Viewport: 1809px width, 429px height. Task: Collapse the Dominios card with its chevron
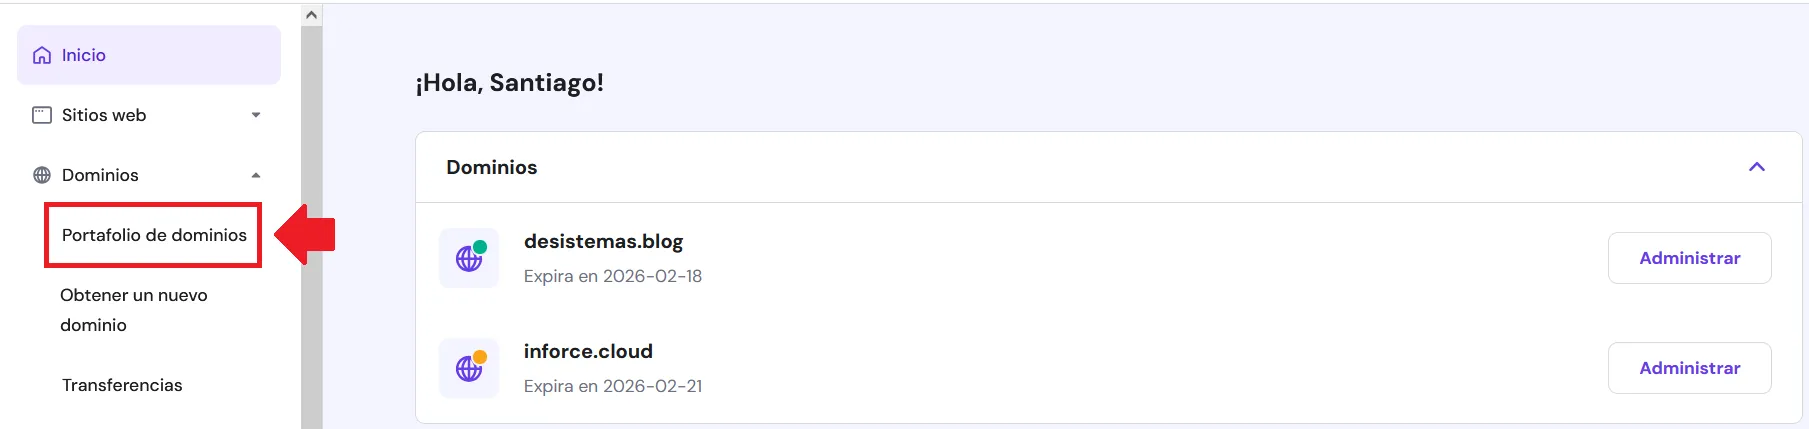(x=1756, y=167)
